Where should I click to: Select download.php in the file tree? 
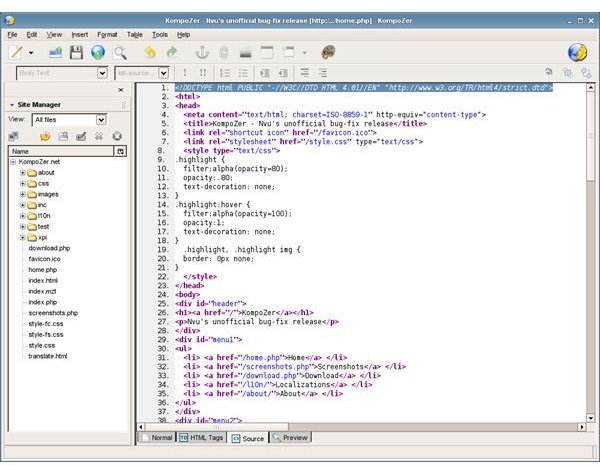[49, 248]
